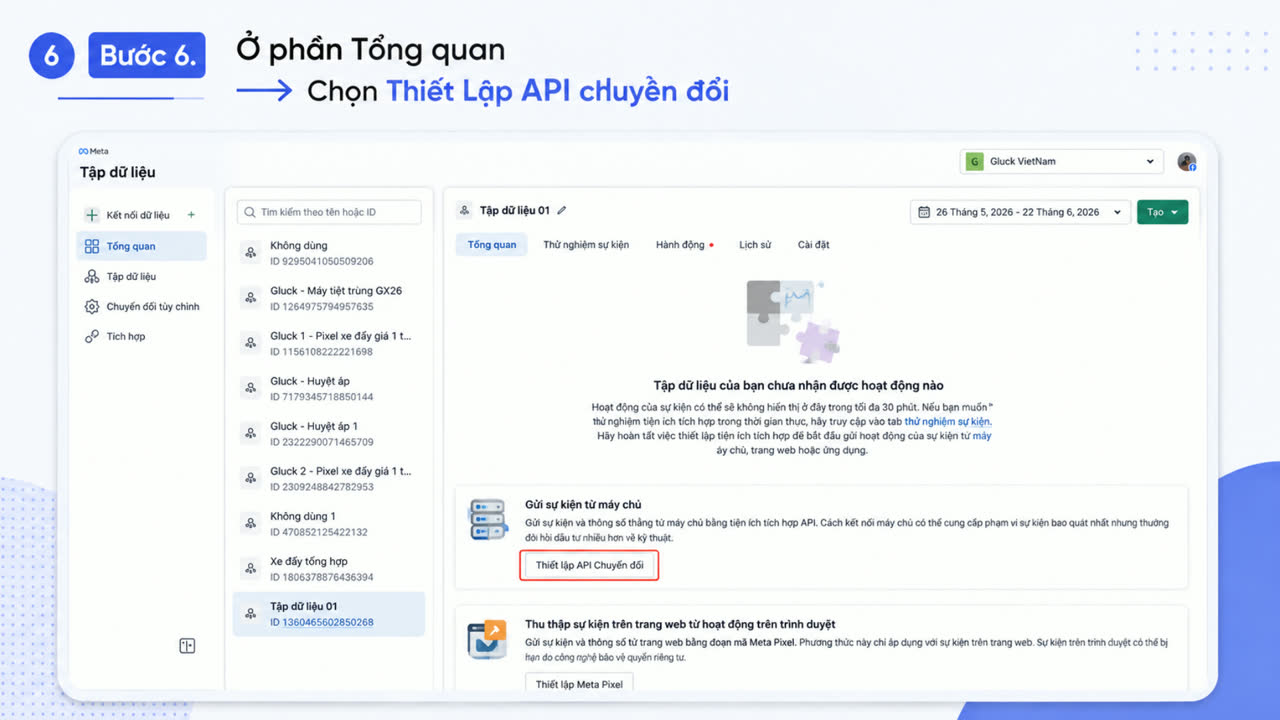Open the green Tạo dropdown button
This screenshot has height=720, width=1280.
pos(1162,212)
